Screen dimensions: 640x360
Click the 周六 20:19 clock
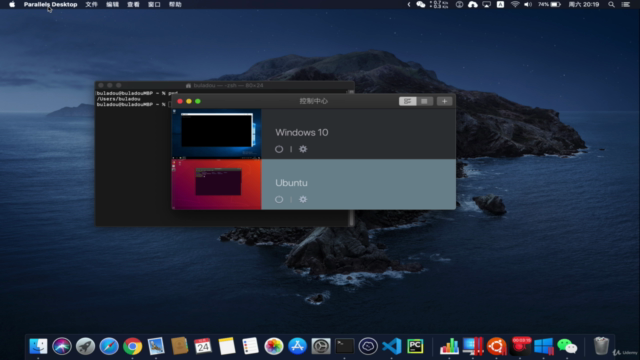point(584,4)
